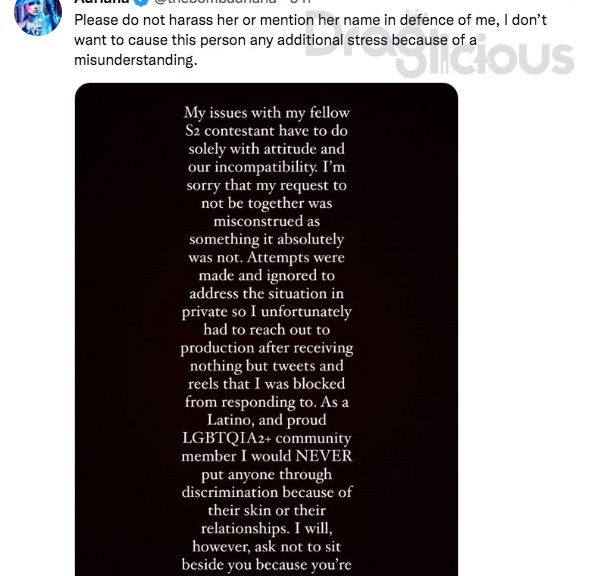Open the tweet author's profile avatar
Image resolution: width=593 pixels, height=576 pixels.
pyautogui.click(x=38, y=15)
